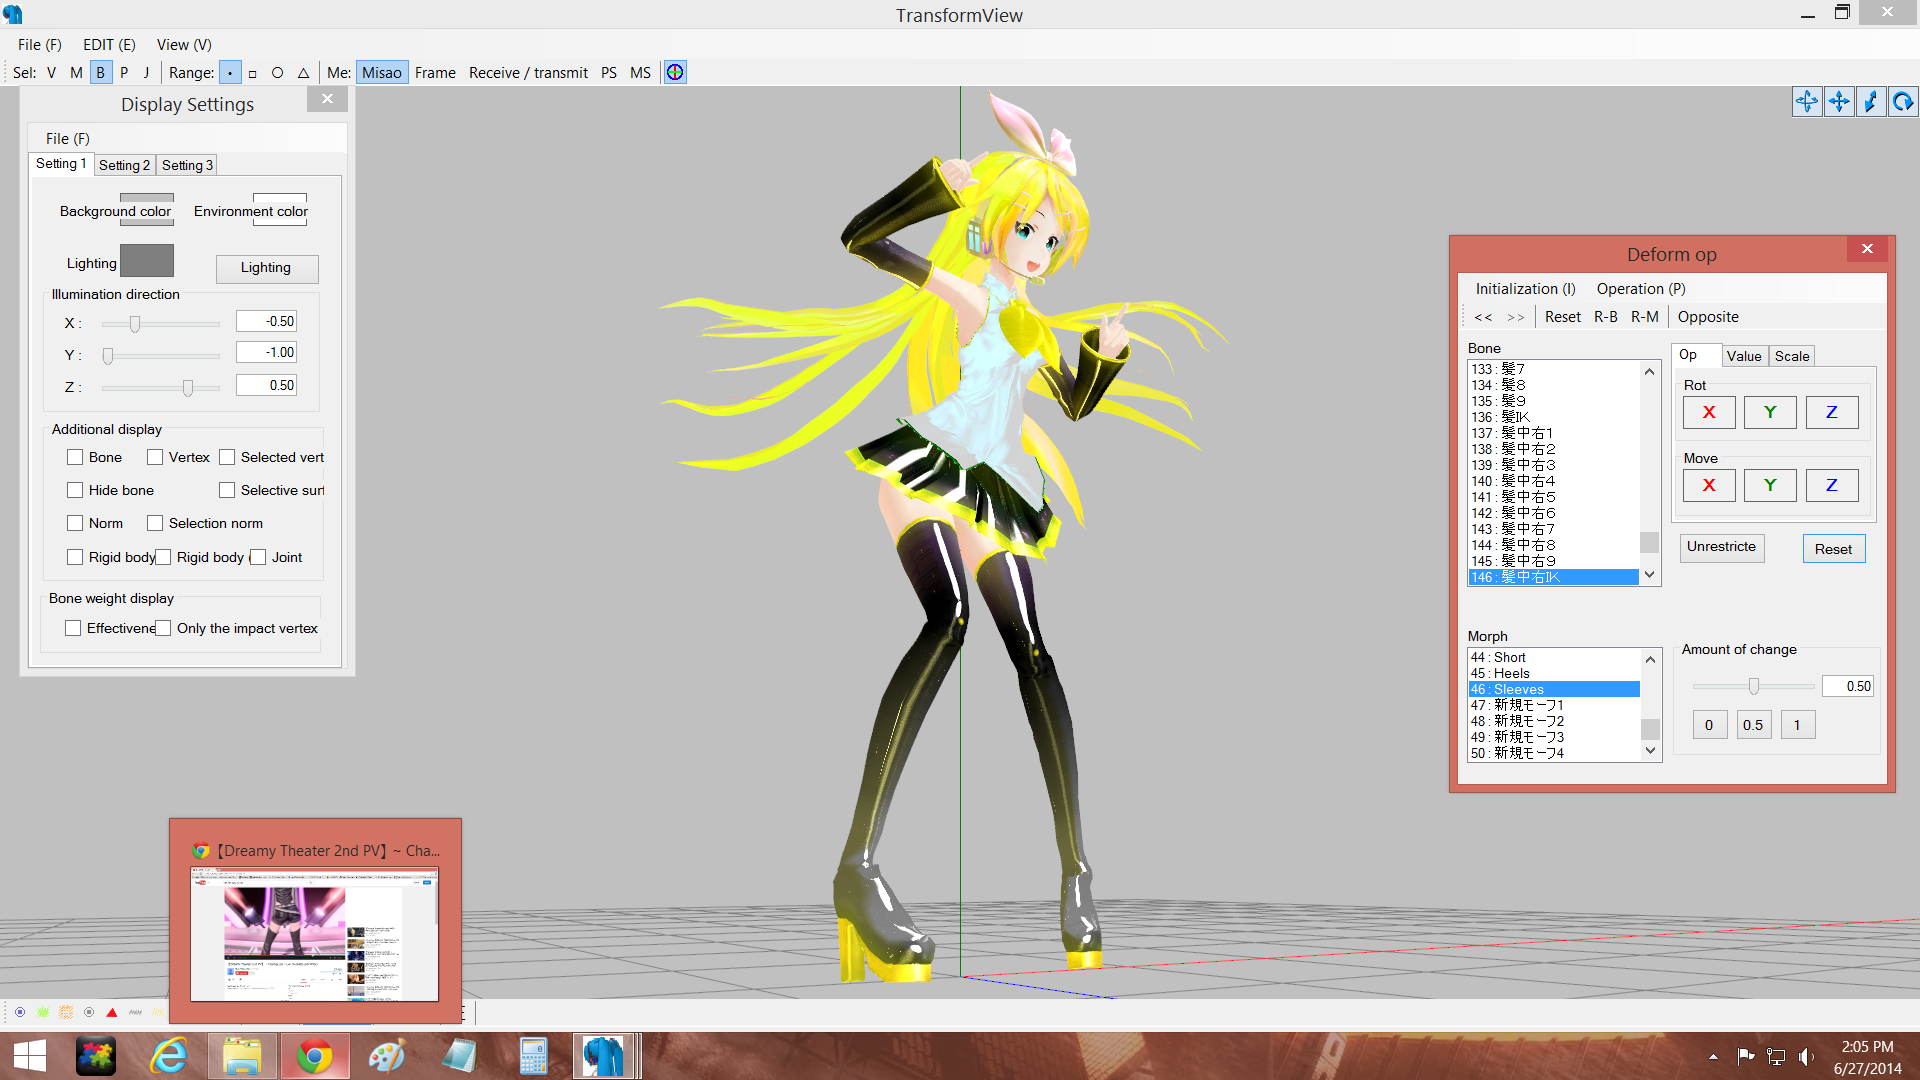Enable the Vertex display checkbox

tap(155, 457)
